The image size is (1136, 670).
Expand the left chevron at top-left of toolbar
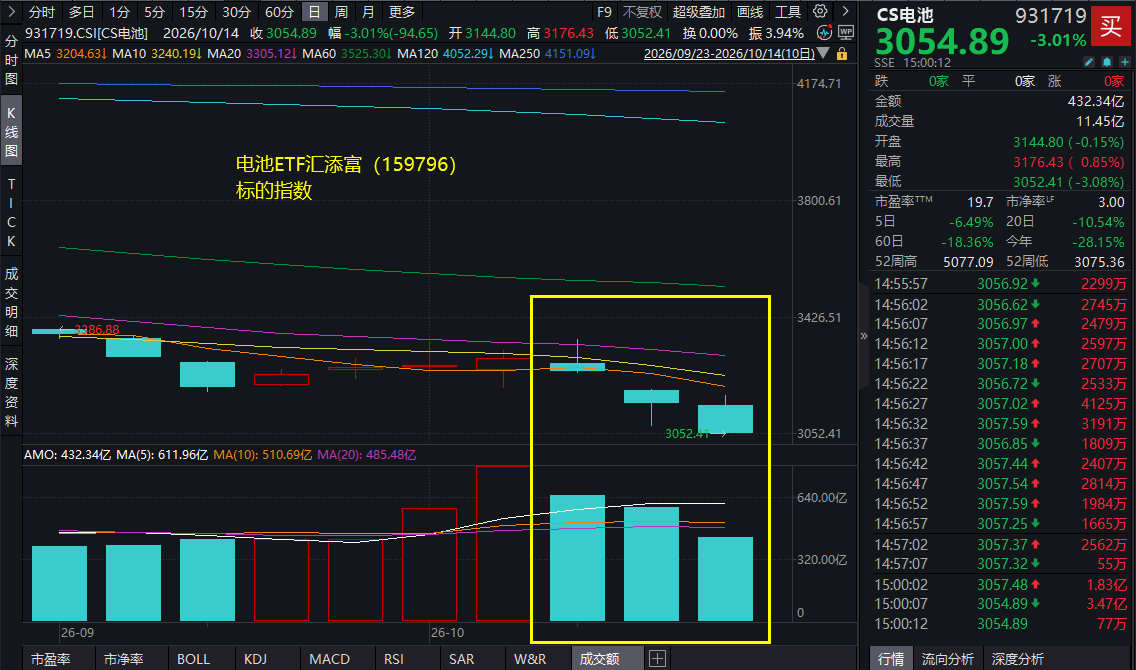pyautogui.click(x=11, y=12)
